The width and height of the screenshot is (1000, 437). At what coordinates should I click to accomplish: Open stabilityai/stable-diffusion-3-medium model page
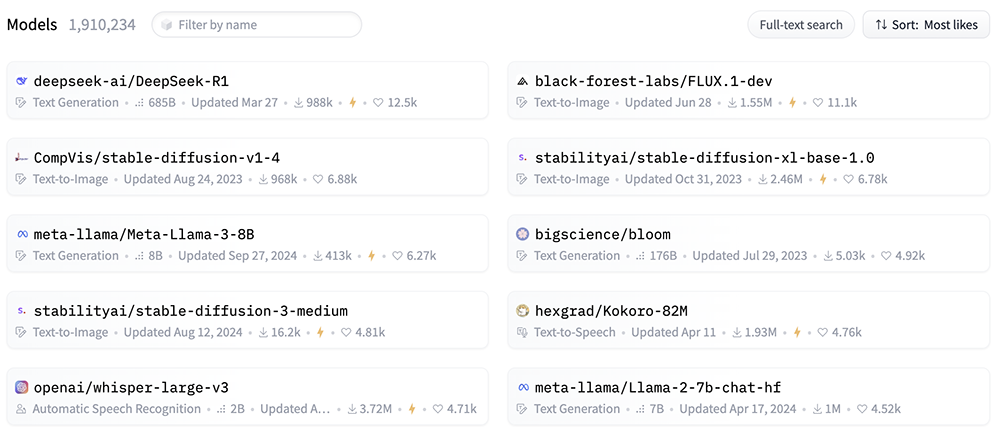tap(190, 311)
